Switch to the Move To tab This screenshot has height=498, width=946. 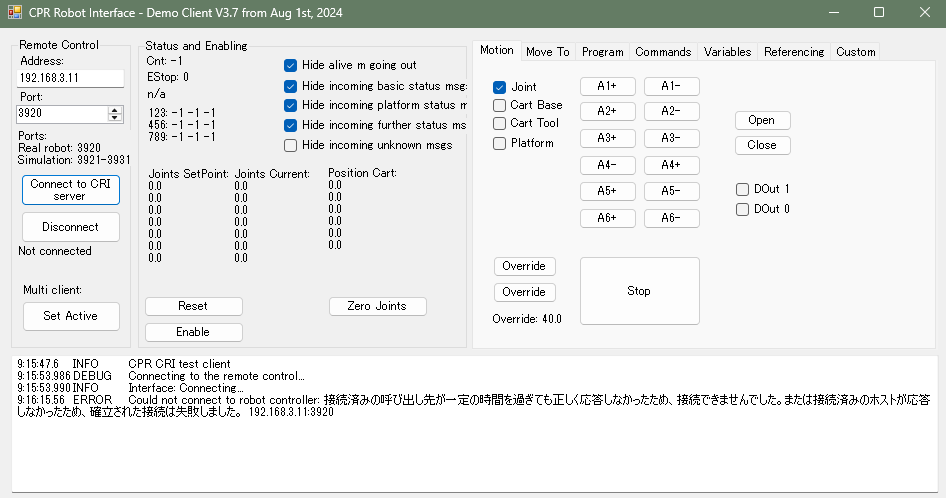[547, 52]
